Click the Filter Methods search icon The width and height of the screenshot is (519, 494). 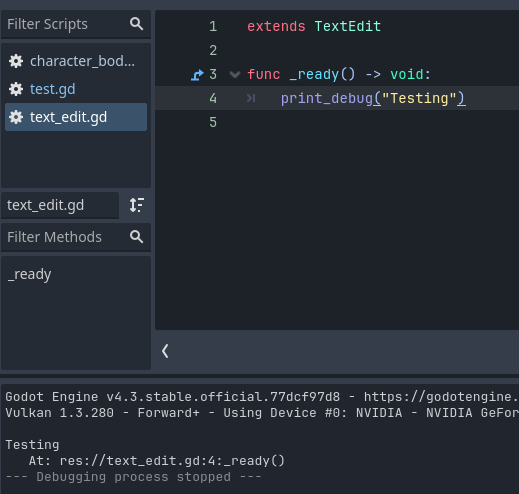click(x=136, y=237)
